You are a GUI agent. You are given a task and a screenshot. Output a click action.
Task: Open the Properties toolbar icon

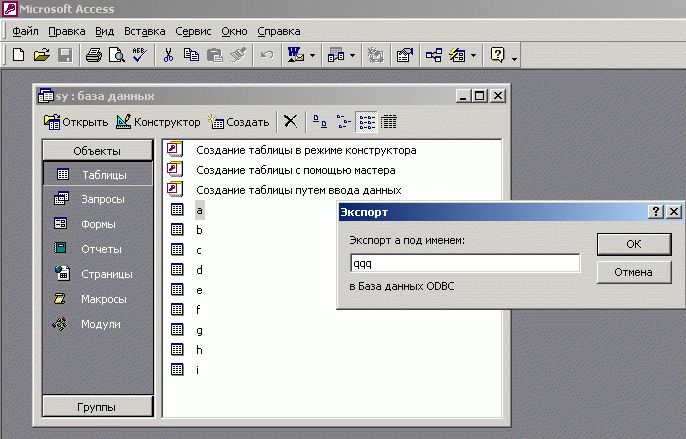pyautogui.click(x=405, y=55)
